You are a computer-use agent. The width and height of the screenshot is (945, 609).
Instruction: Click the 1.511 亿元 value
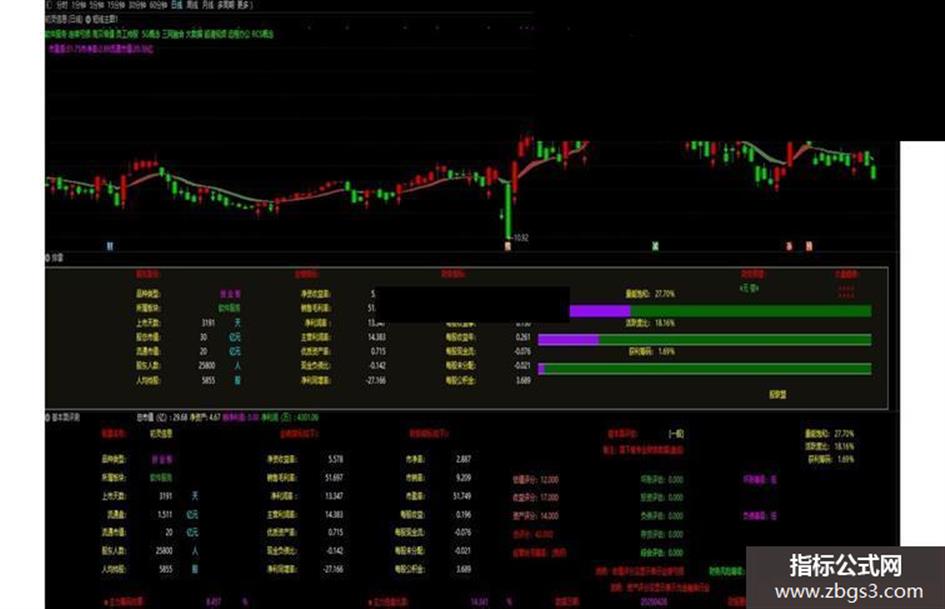(x=165, y=514)
